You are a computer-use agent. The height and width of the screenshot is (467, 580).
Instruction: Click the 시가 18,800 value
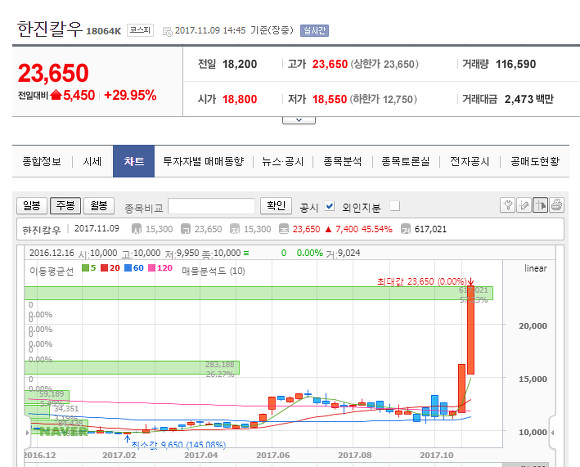(x=240, y=99)
